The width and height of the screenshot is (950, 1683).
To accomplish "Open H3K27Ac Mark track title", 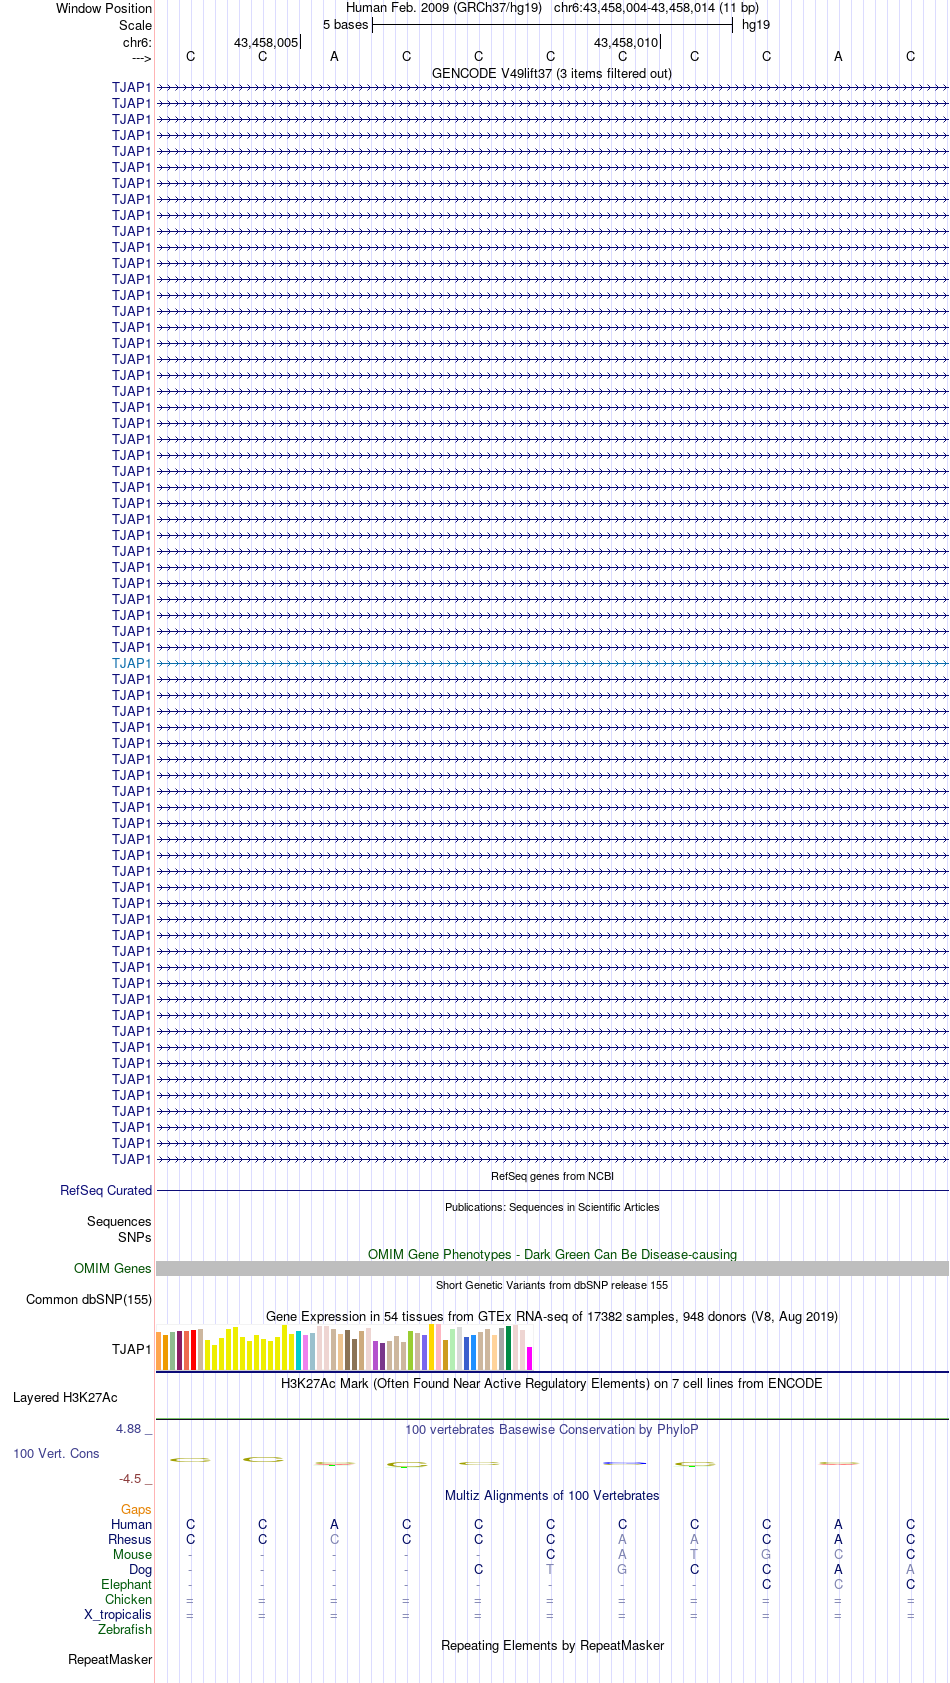I will pos(552,1384).
